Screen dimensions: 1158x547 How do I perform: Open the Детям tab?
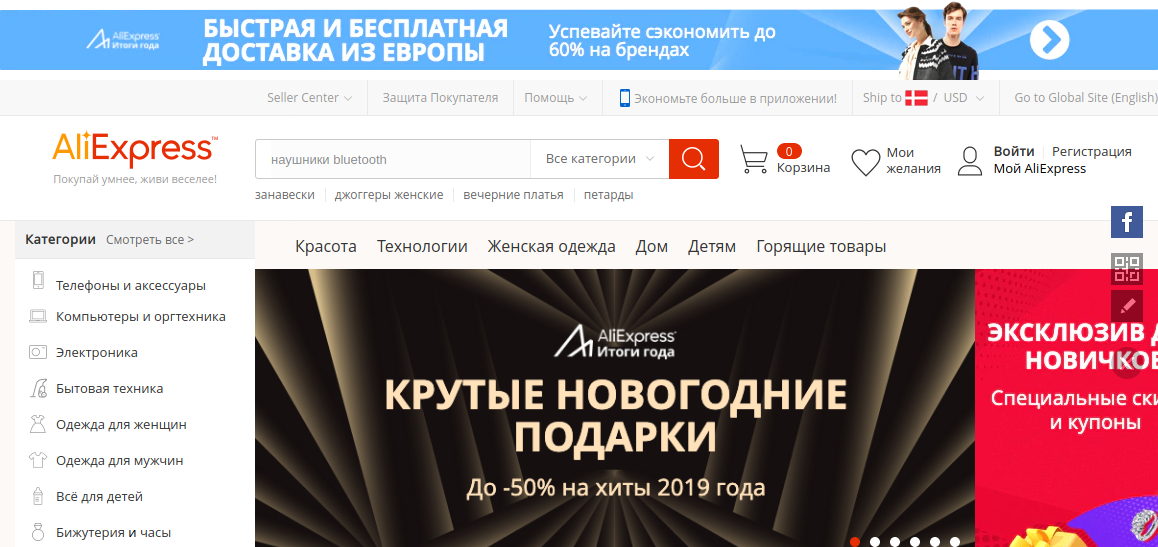pyautogui.click(x=712, y=247)
